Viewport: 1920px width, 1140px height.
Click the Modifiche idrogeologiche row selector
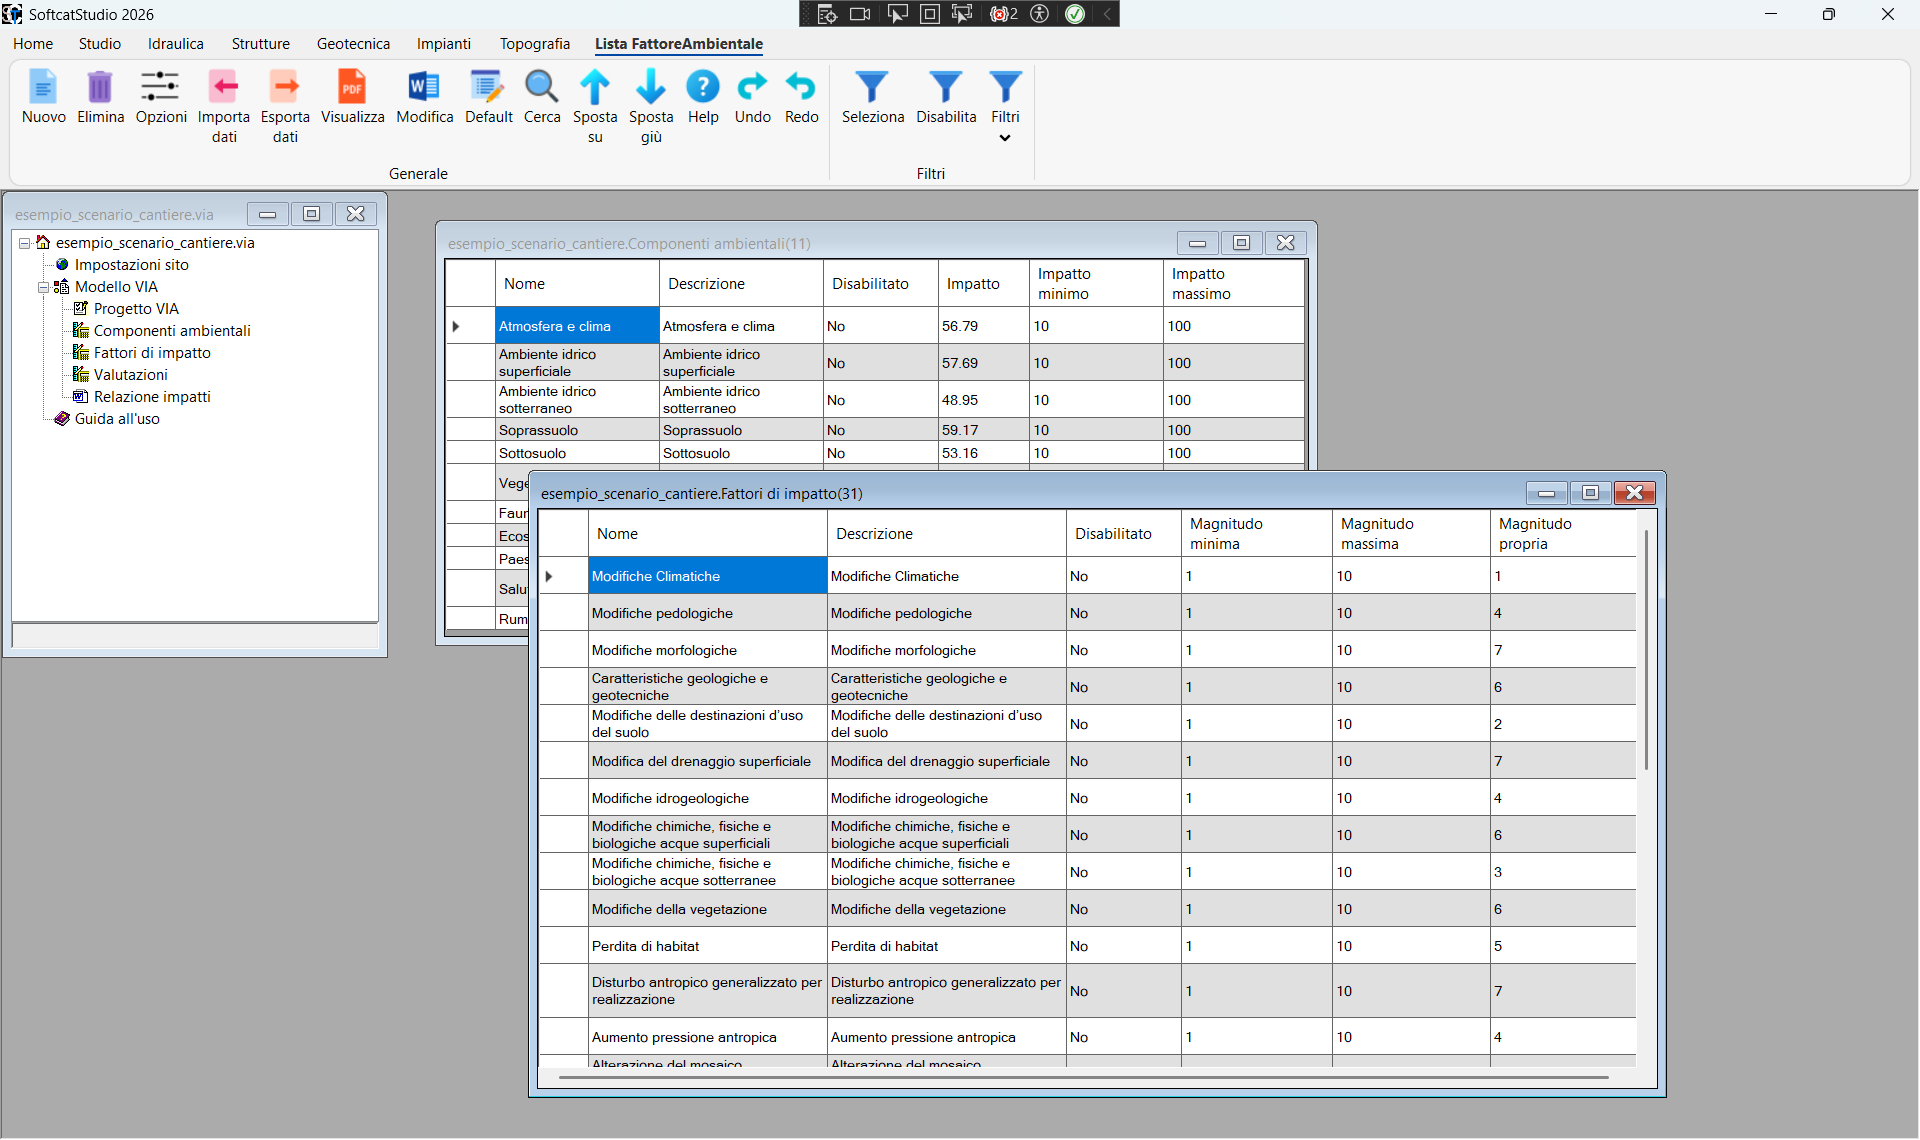[563, 798]
